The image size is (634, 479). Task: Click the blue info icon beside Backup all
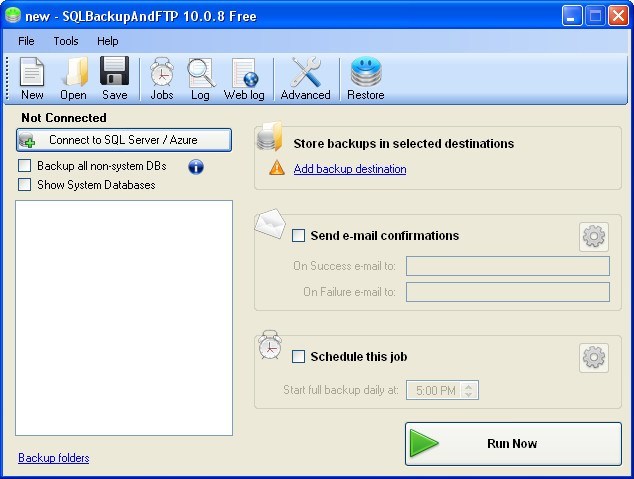[196, 167]
